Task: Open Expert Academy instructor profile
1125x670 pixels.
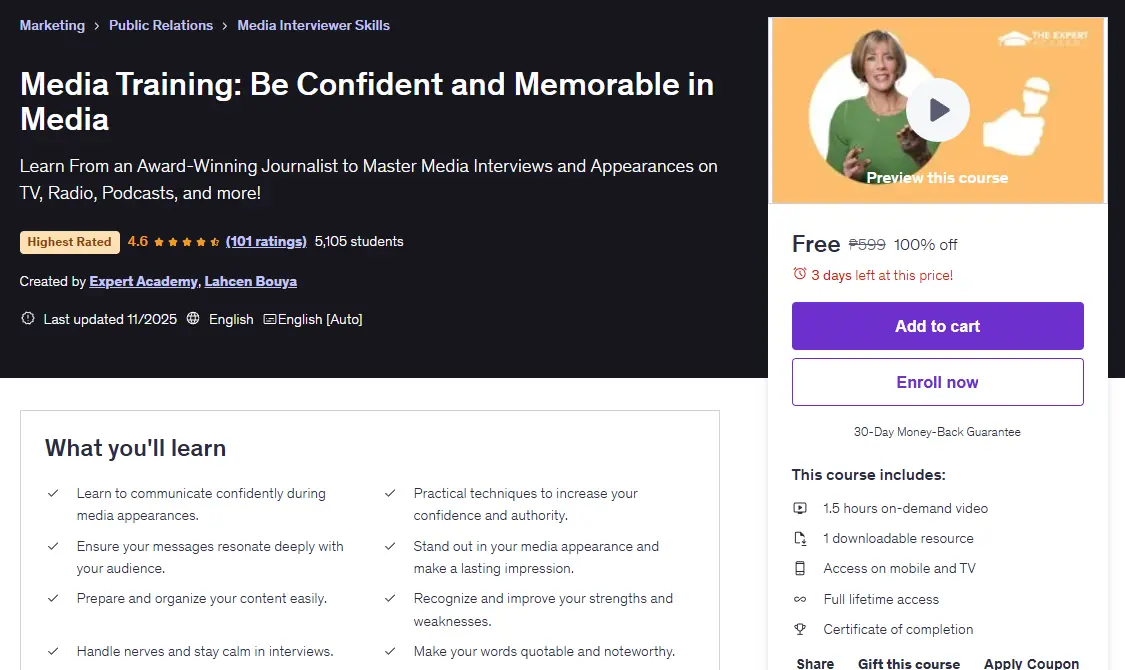Action: [x=143, y=281]
